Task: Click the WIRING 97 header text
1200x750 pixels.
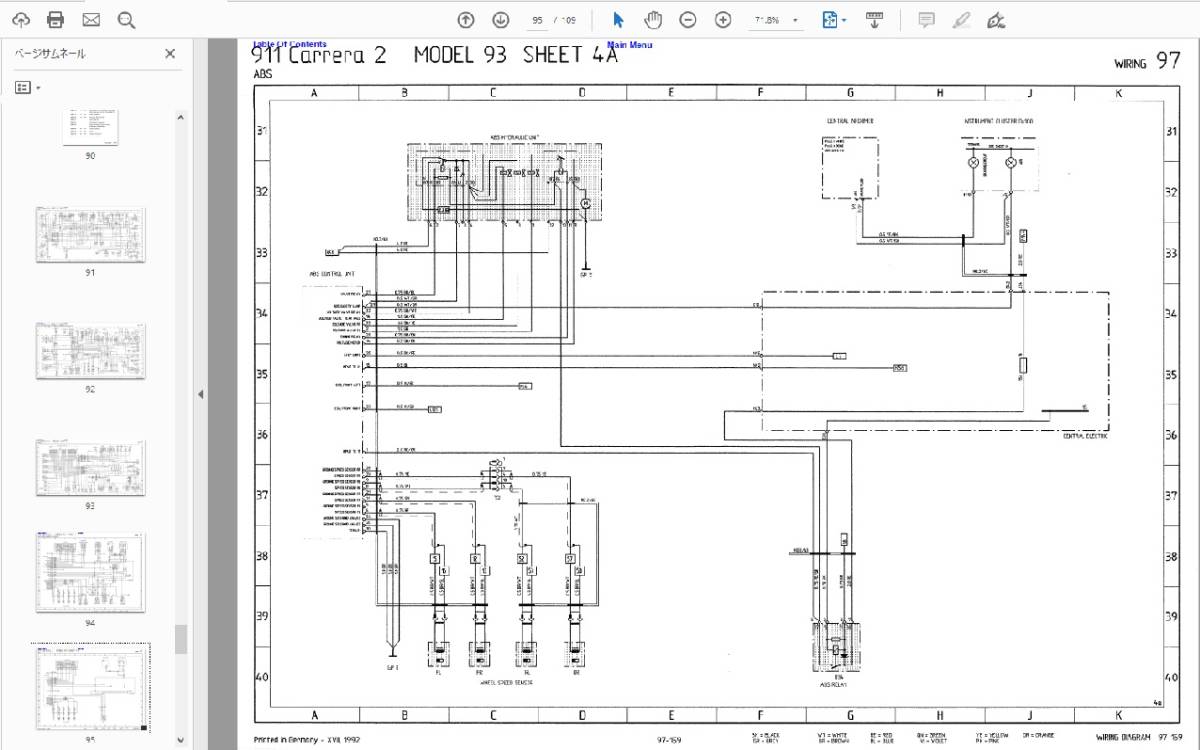Action: coord(1148,62)
